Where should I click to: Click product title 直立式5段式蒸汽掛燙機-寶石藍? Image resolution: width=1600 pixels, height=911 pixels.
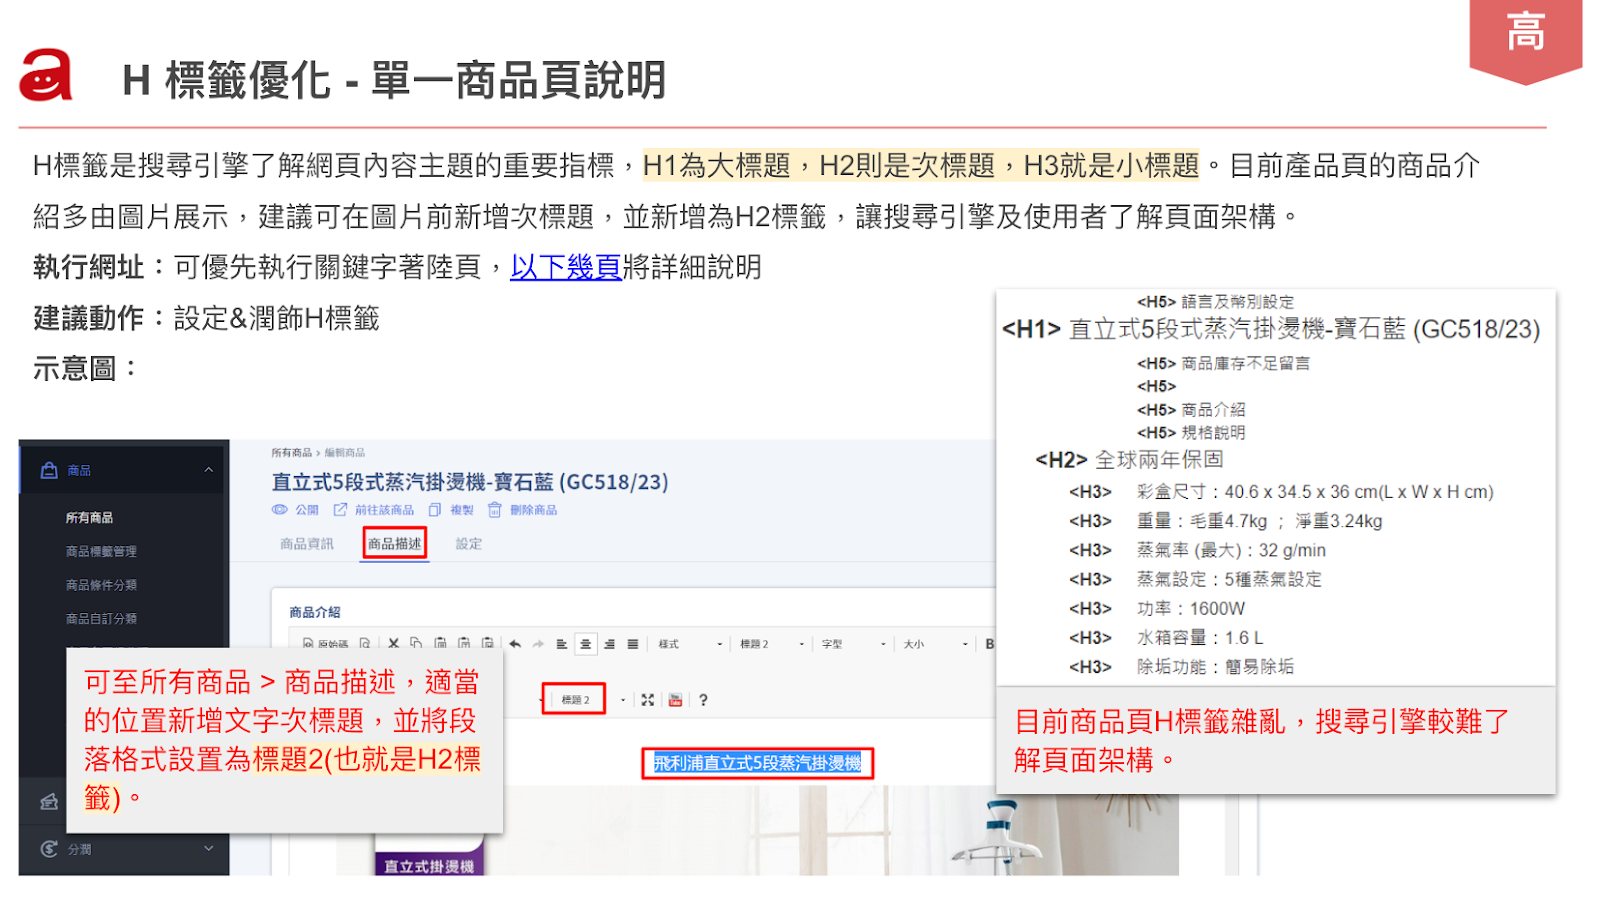pos(470,482)
